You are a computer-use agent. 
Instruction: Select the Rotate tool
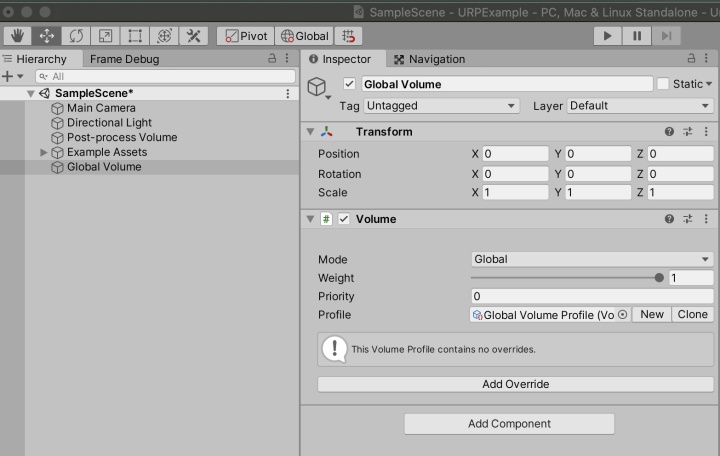(x=76, y=36)
